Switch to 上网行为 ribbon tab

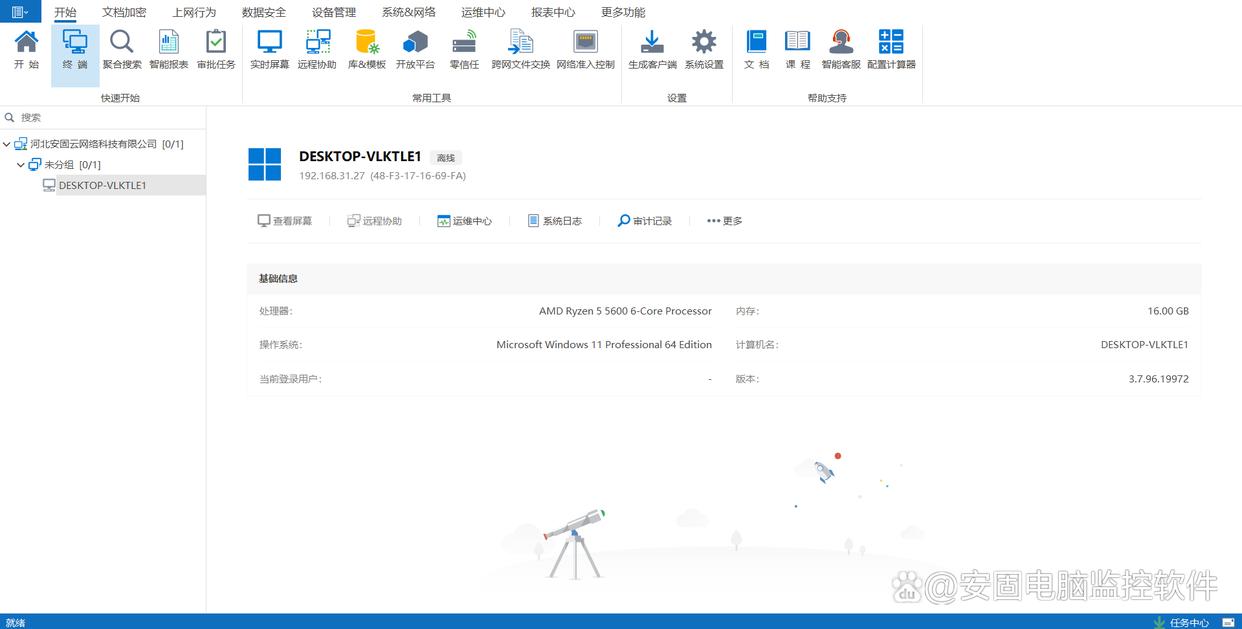[194, 12]
